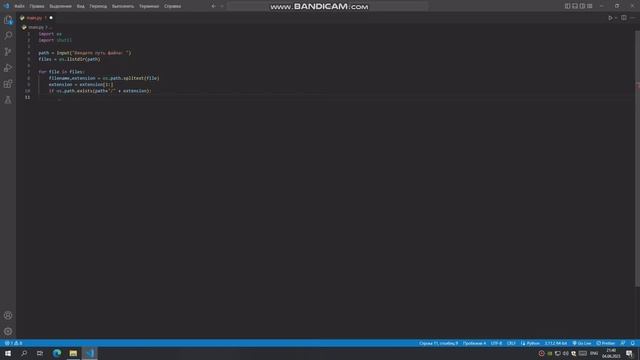The width and height of the screenshot is (640, 360).
Task: Open the Search view in activity bar
Action: pyautogui.click(x=8, y=36)
